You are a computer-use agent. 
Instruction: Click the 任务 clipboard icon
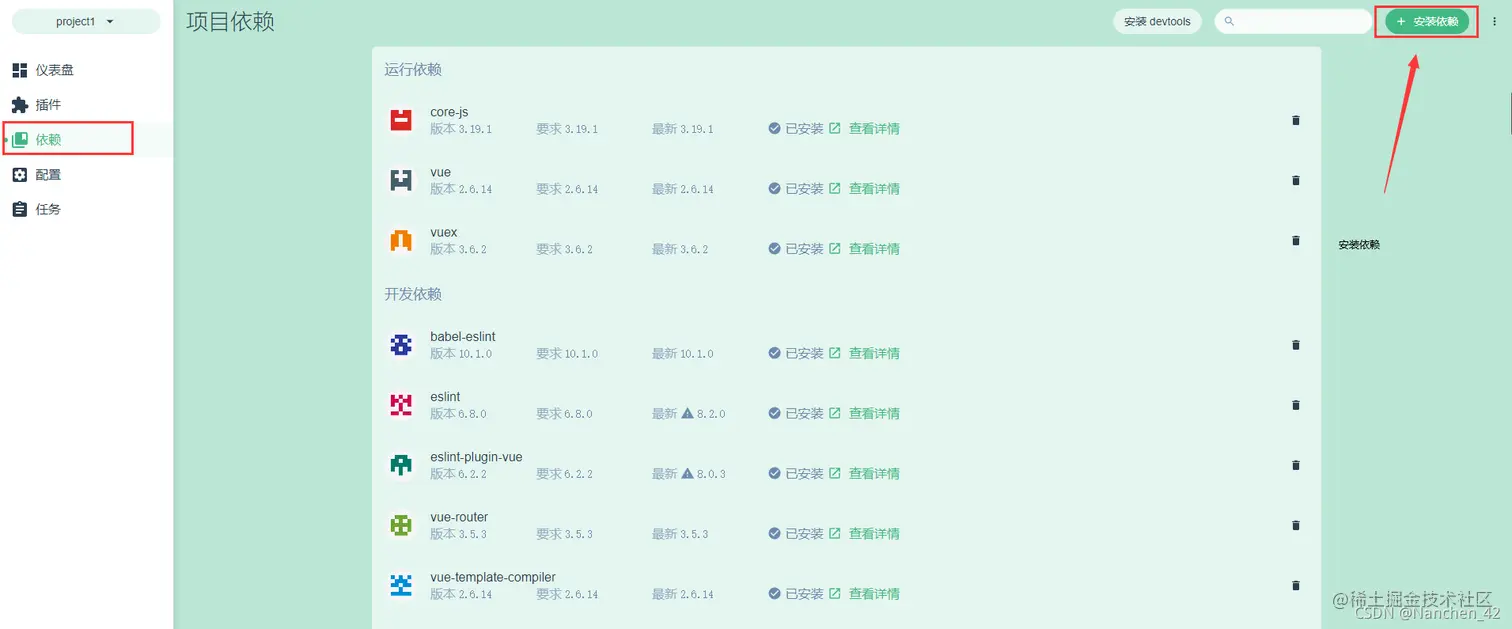point(20,210)
